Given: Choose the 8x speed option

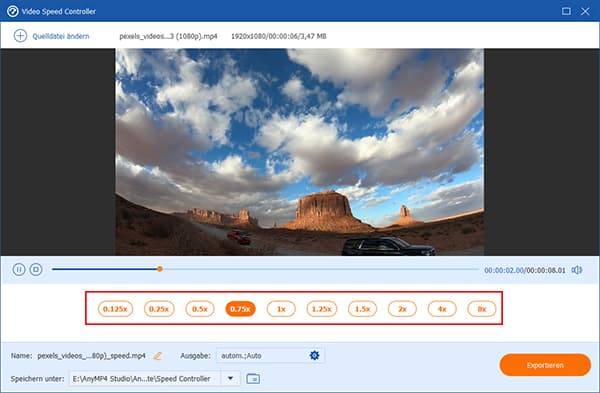Looking at the screenshot, I should pos(482,309).
